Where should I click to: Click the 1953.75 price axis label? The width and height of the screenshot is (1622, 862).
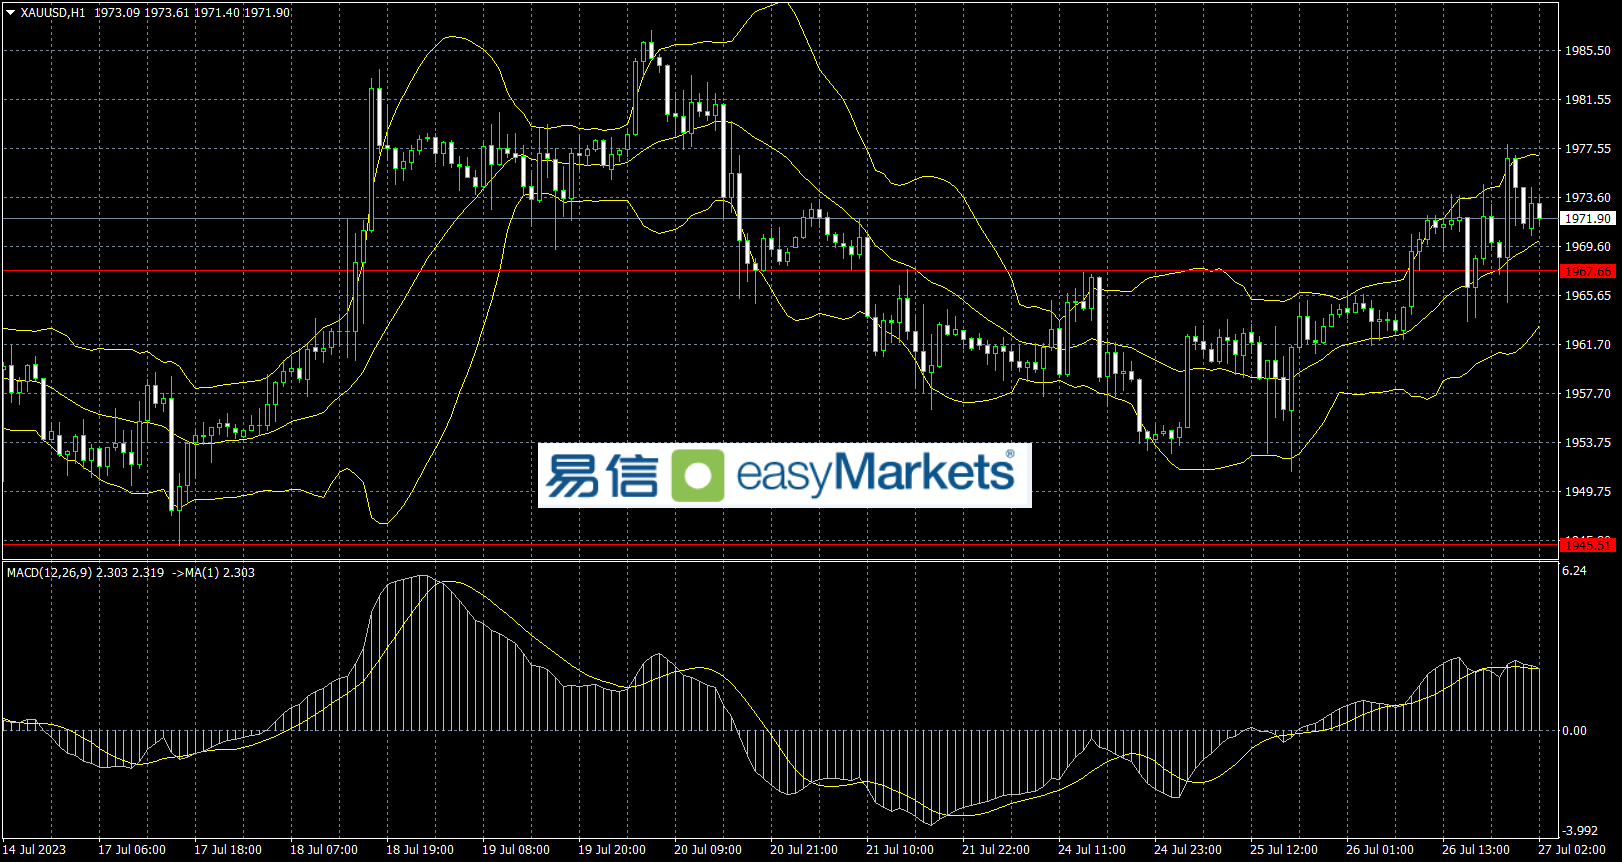point(1588,443)
